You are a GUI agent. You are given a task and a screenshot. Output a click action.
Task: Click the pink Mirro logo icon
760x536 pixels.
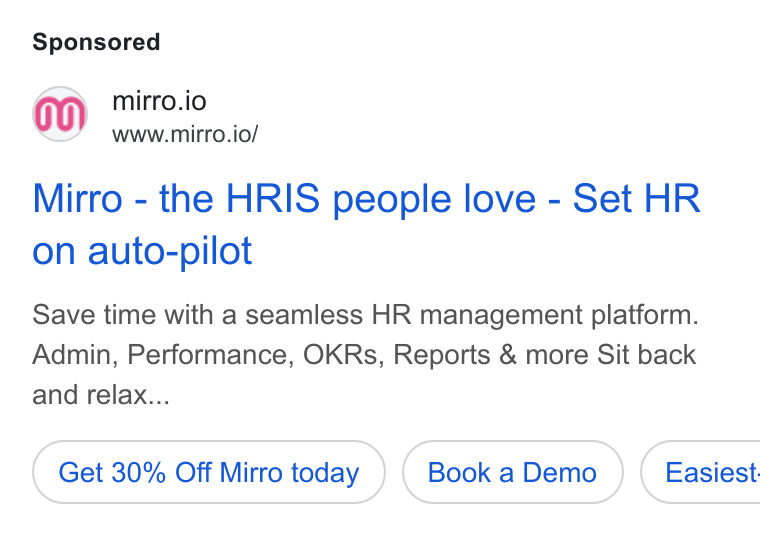tap(60, 114)
